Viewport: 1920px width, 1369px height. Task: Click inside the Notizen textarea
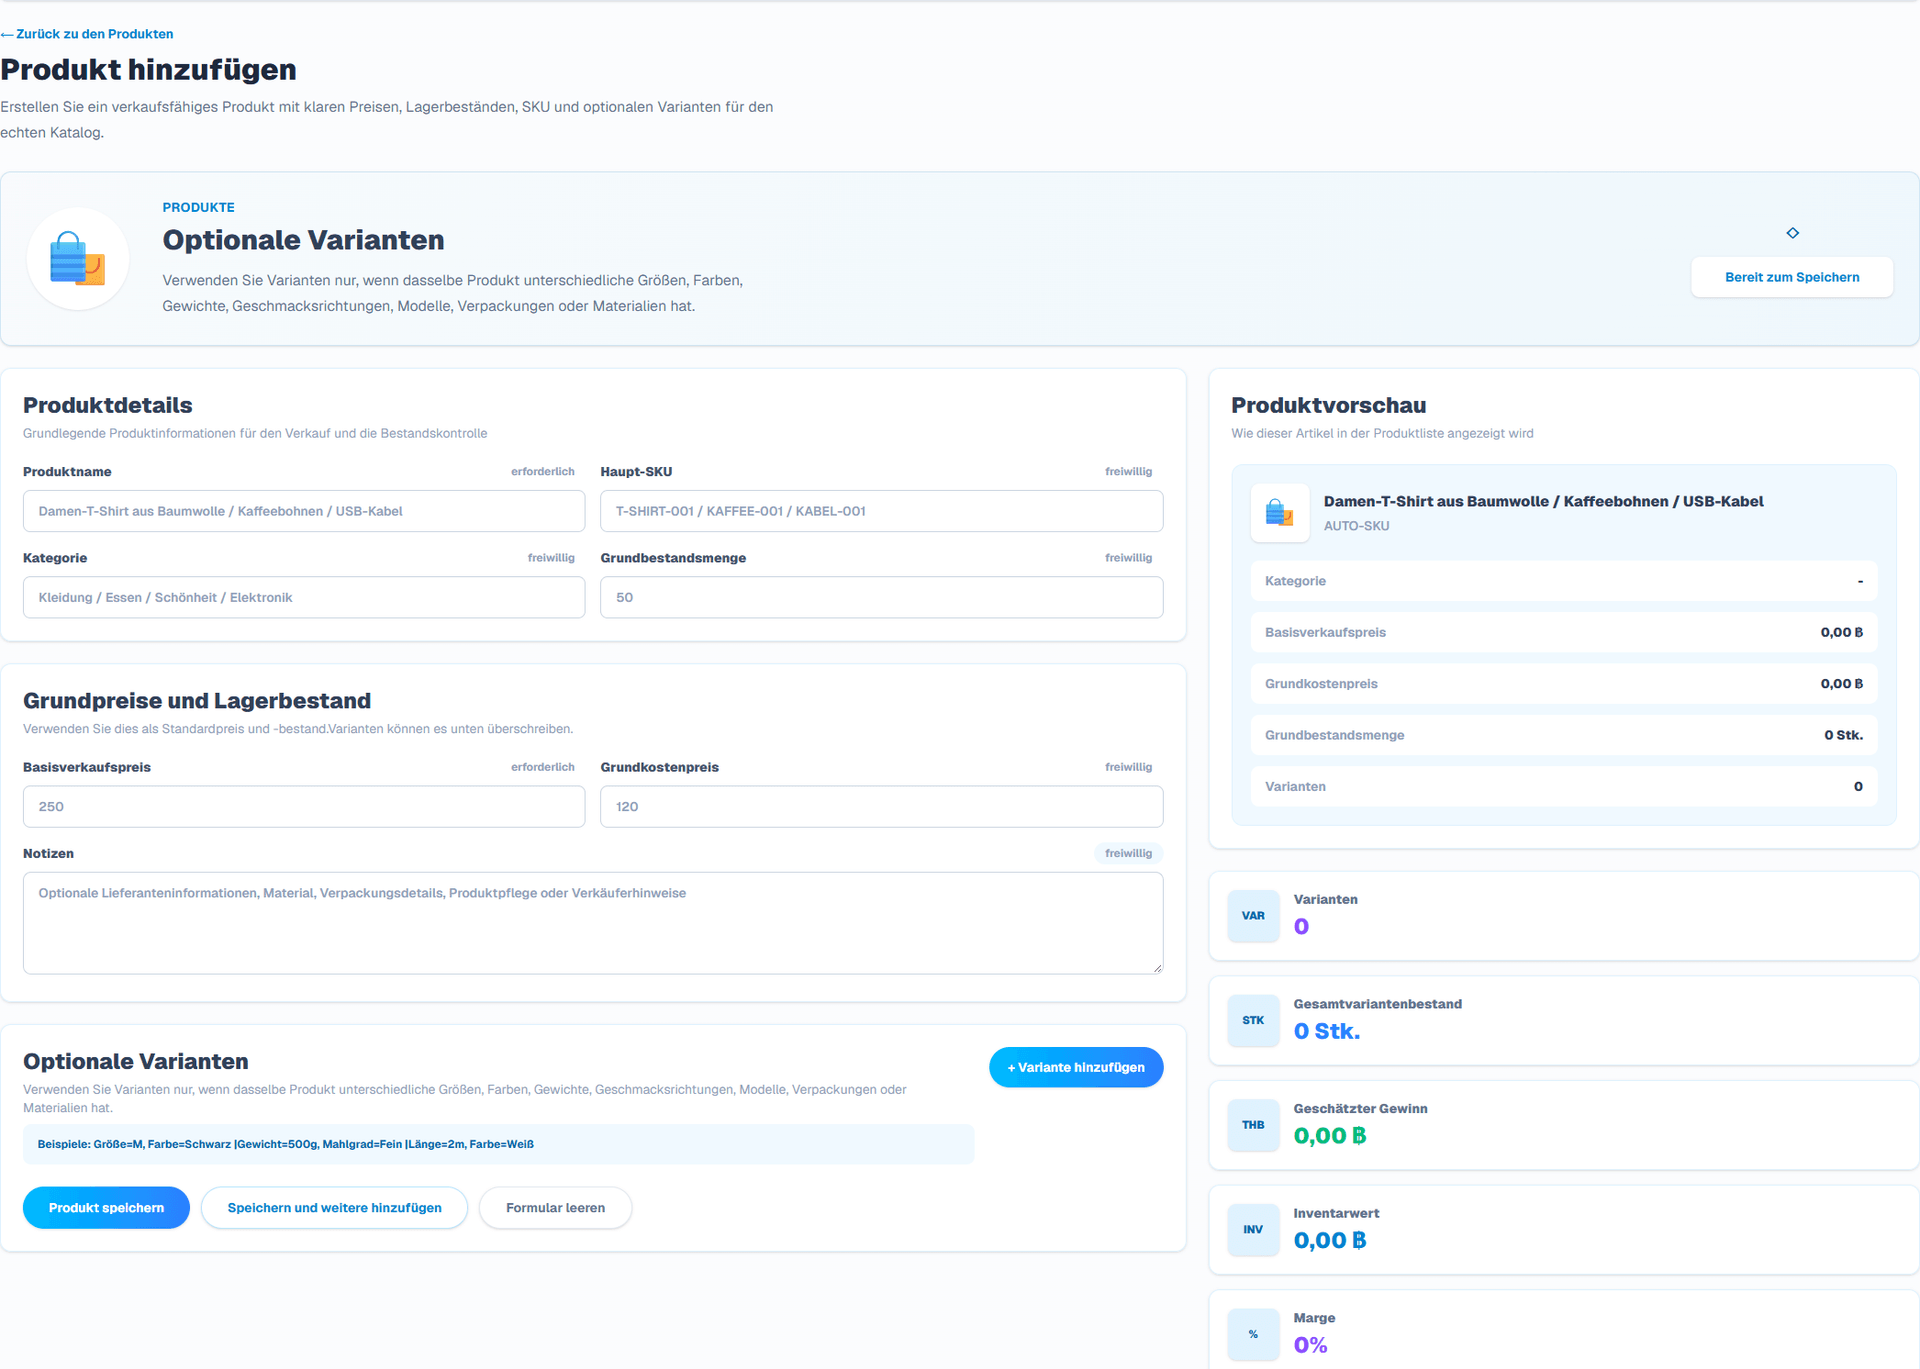click(593, 923)
